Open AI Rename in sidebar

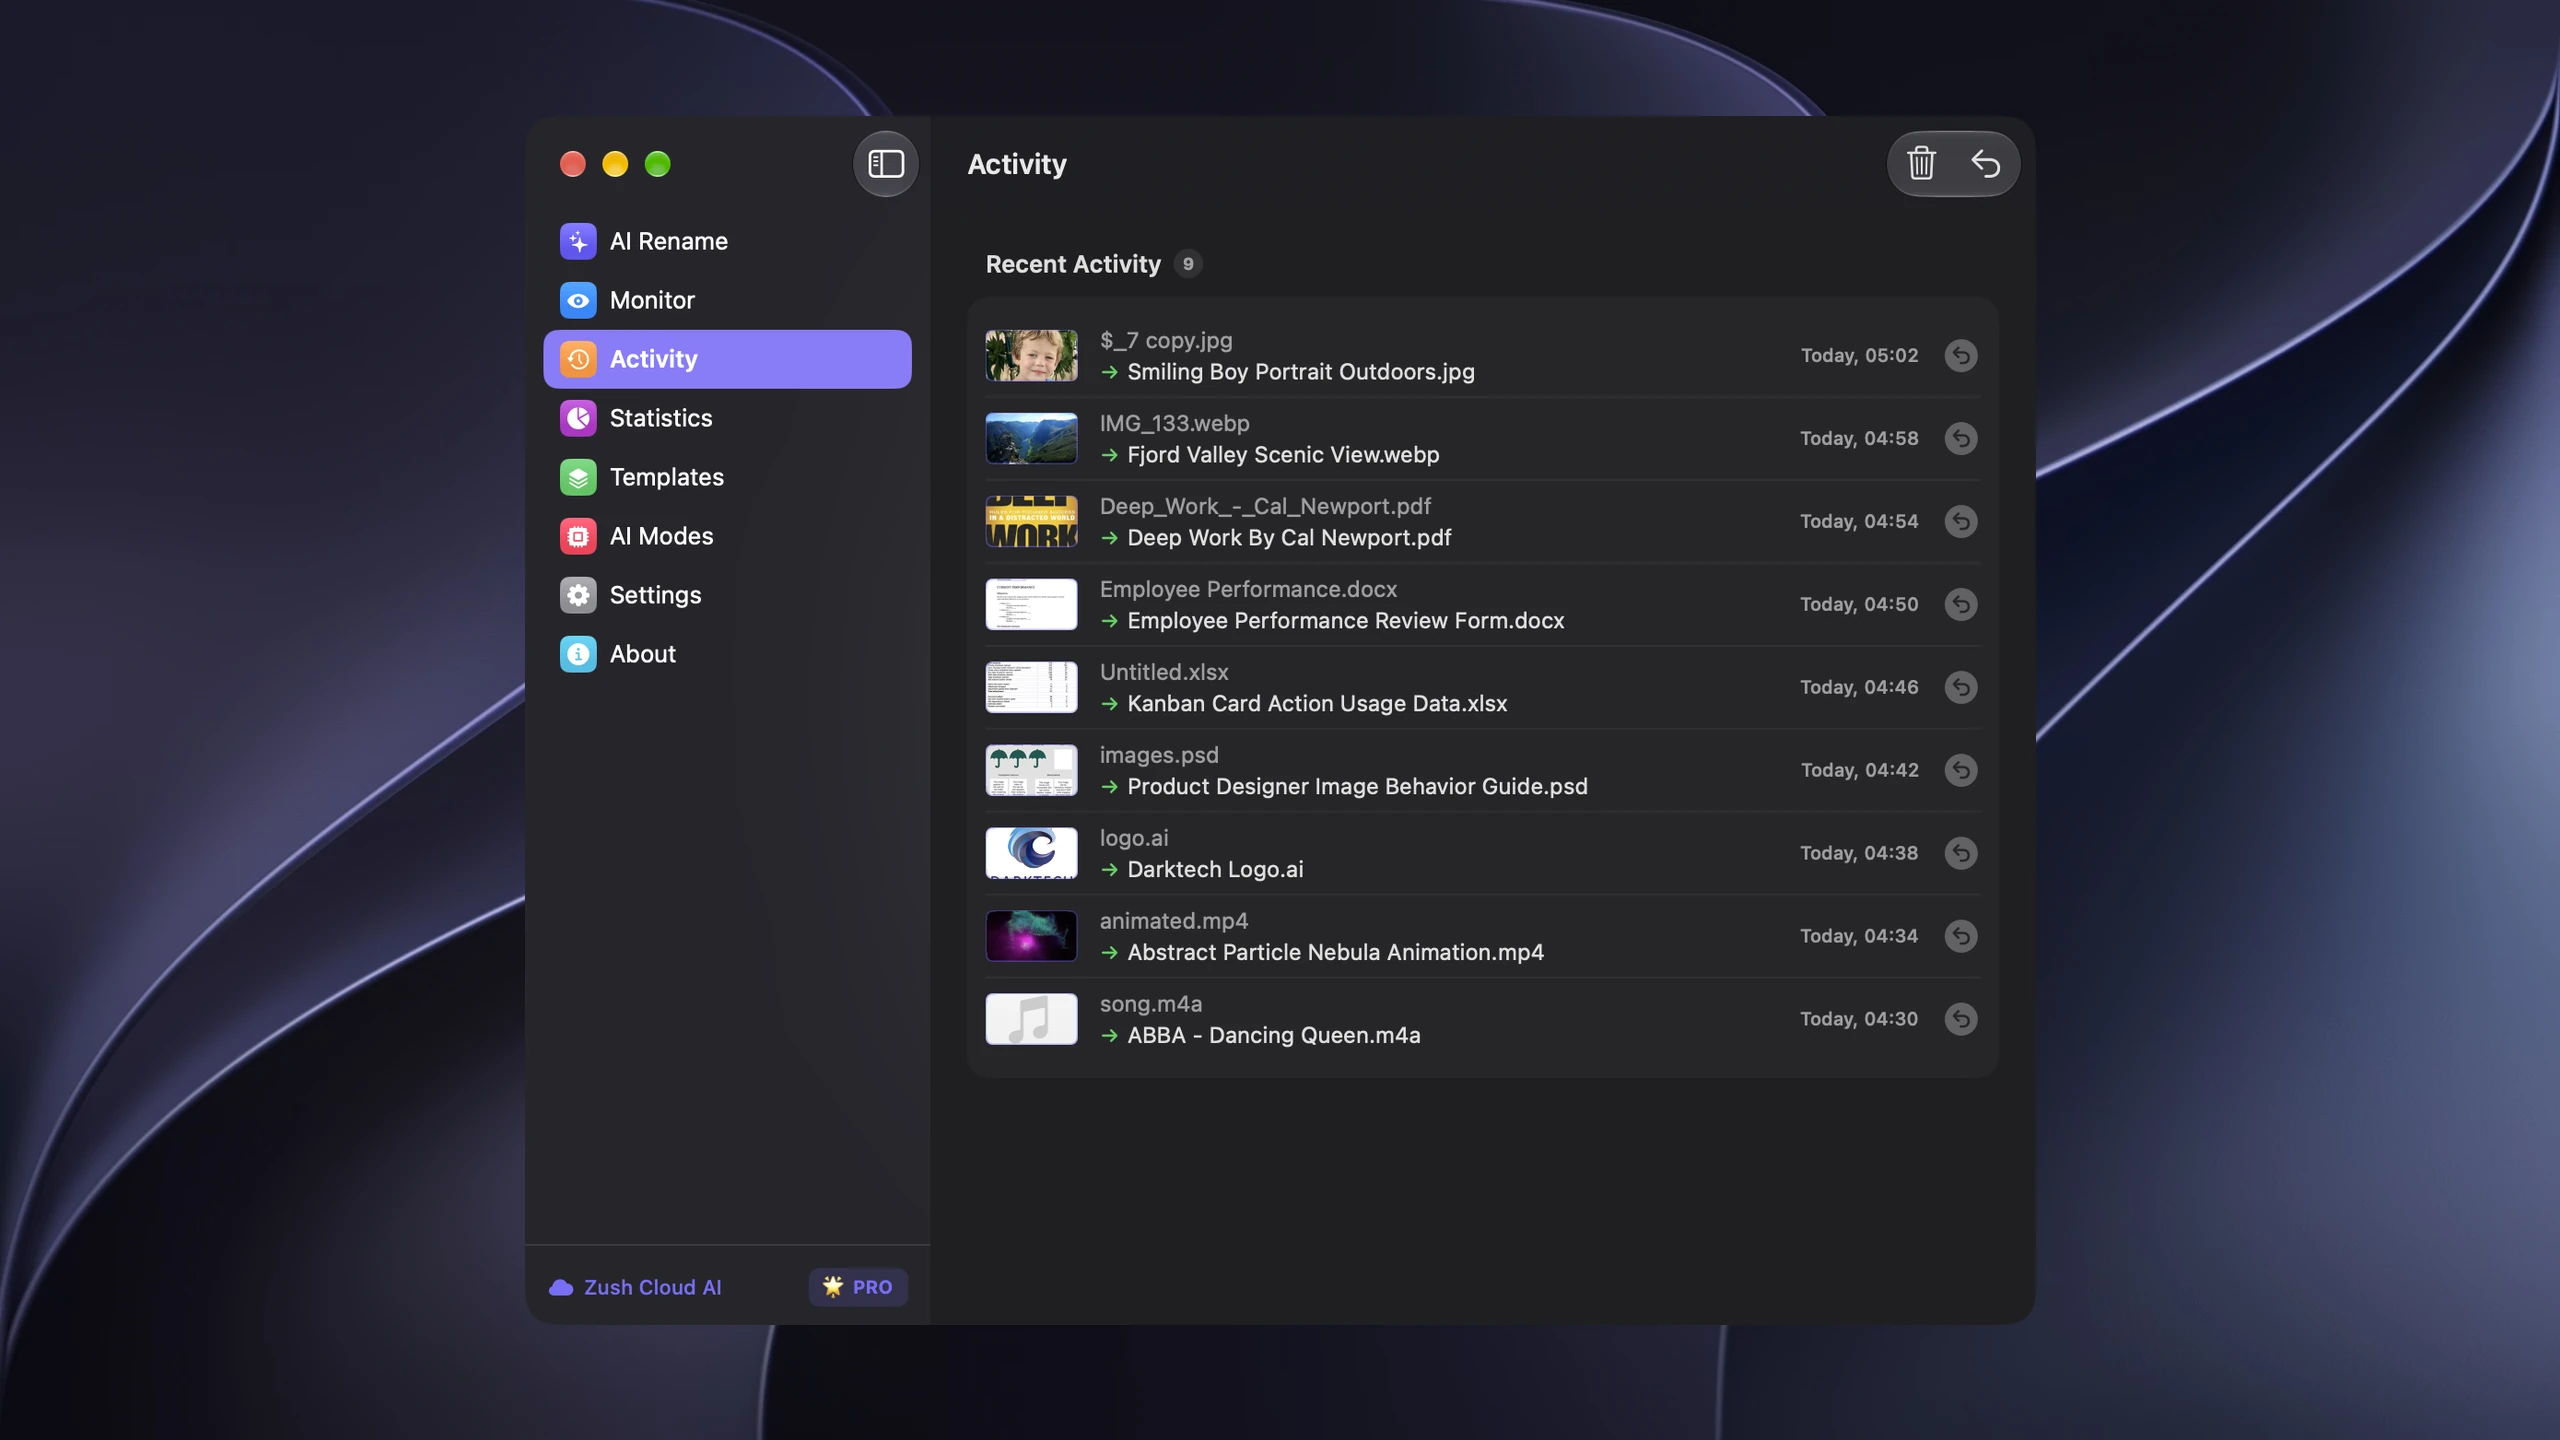727,241
